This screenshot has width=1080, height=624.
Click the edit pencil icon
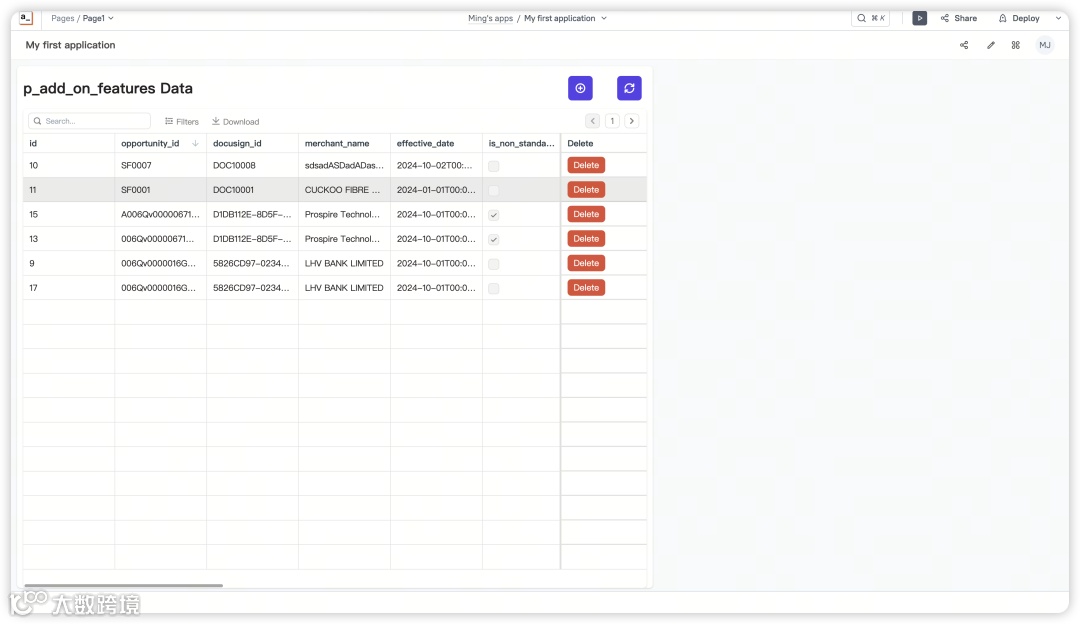tap(990, 45)
